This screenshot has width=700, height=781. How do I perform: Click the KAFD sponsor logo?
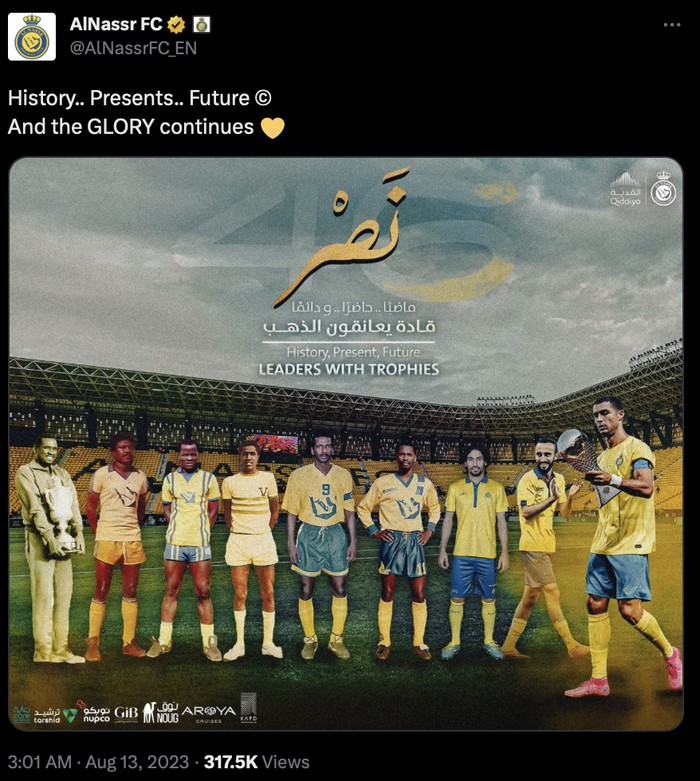tap(249, 708)
